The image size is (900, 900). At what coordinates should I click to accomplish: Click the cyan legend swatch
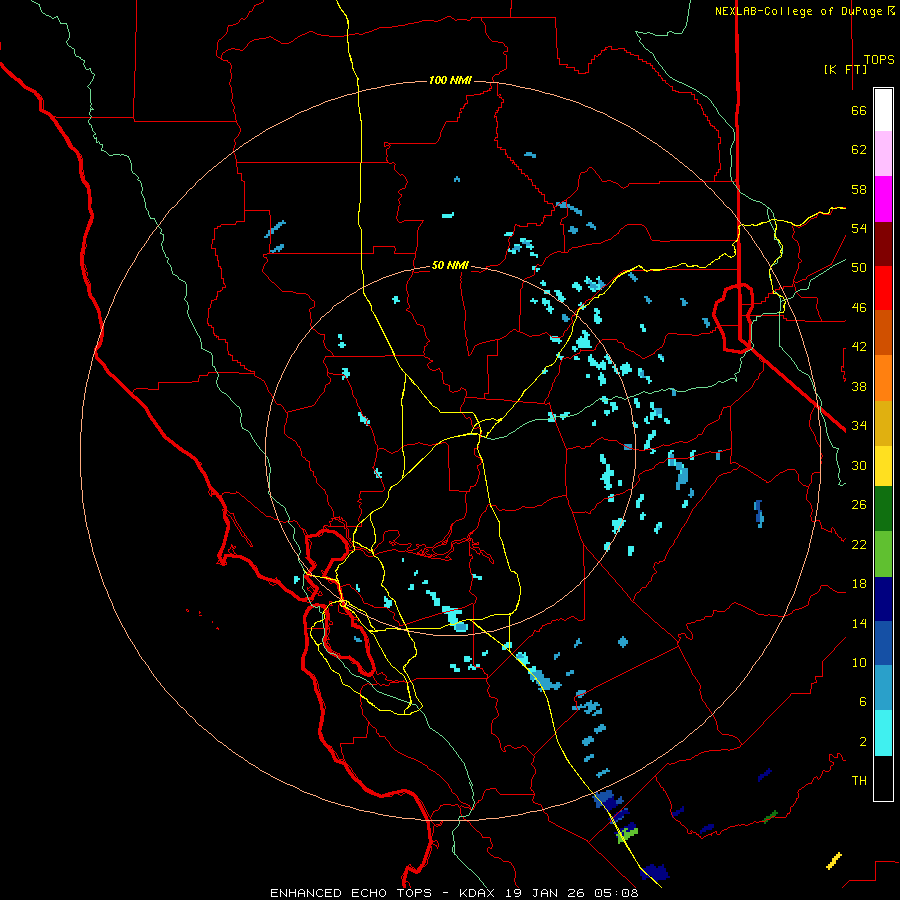point(883,733)
